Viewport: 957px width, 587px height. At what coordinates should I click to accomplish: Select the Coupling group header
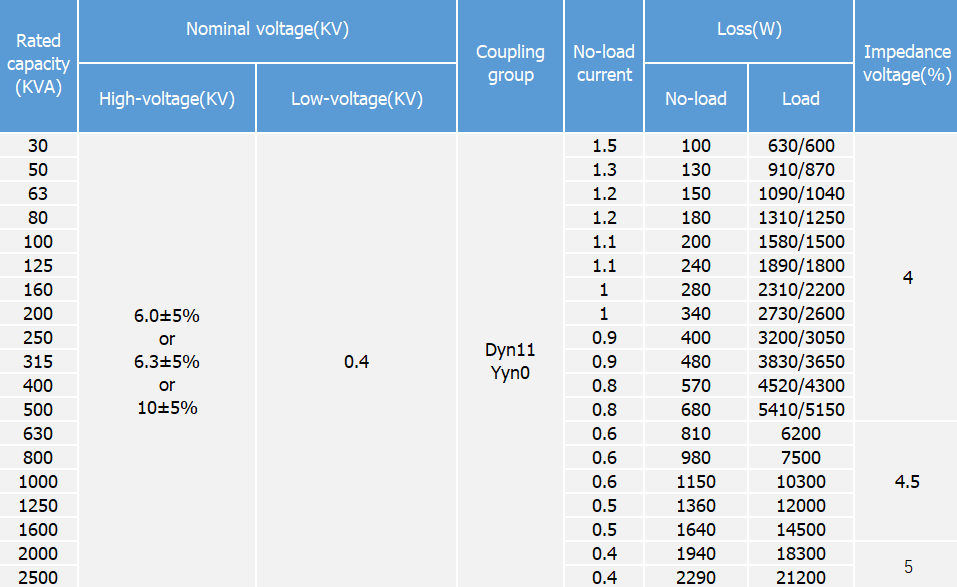click(510, 64)
